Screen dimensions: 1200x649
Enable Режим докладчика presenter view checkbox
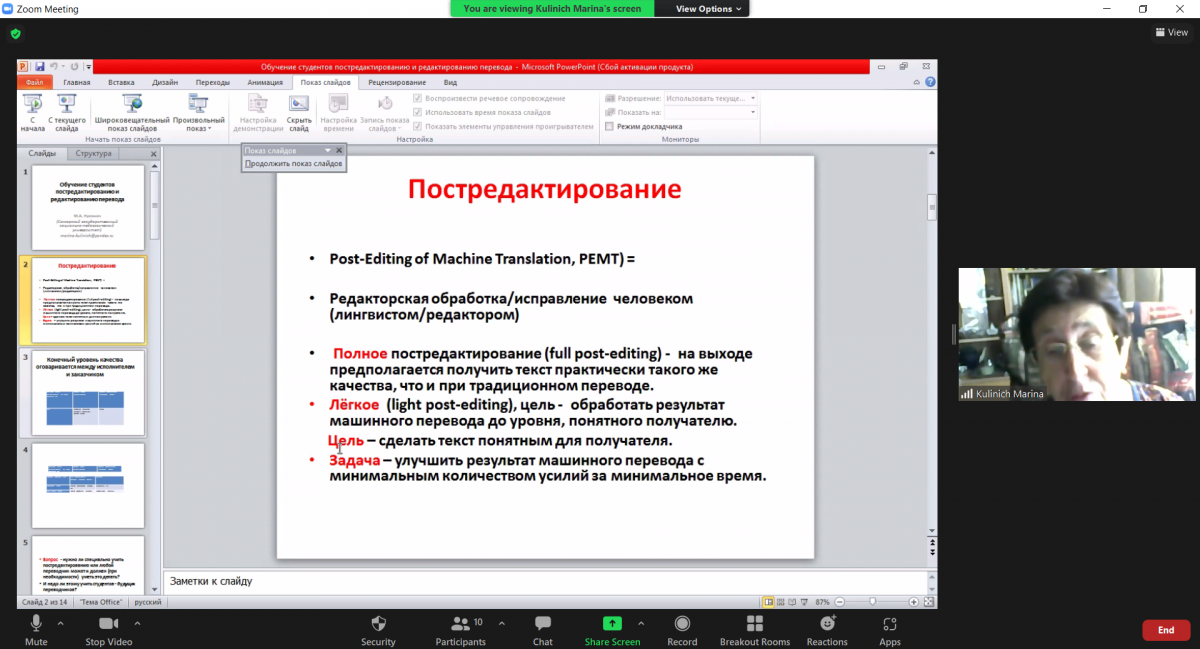(609, 127)
